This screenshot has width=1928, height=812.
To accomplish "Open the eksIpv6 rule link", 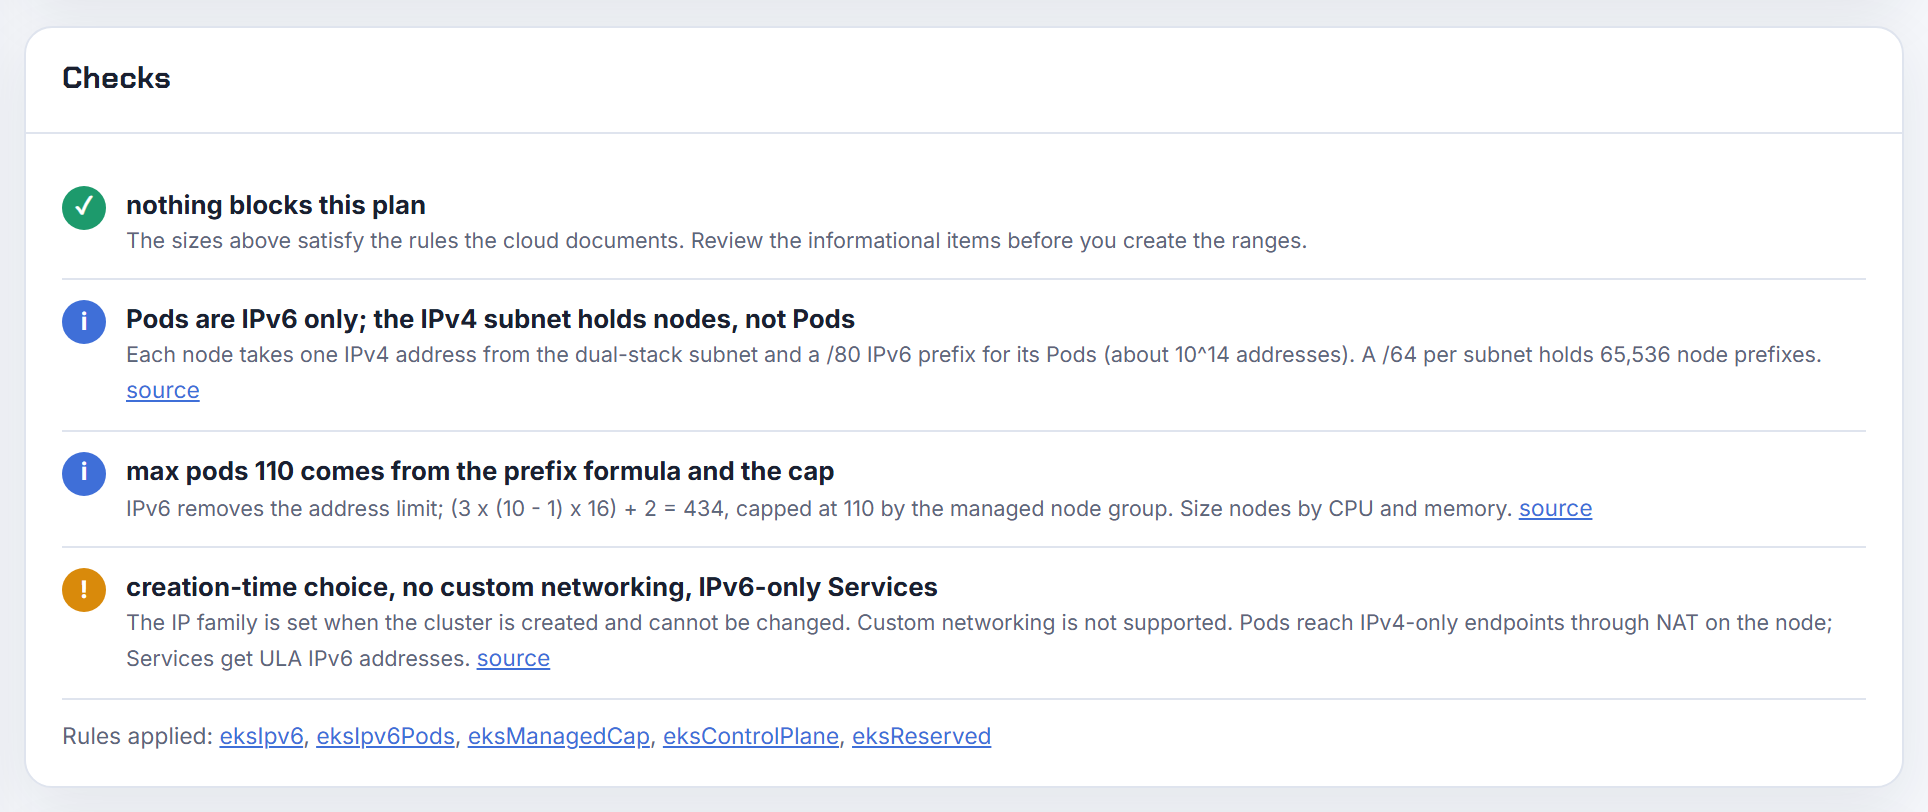I will click(261, 737).
